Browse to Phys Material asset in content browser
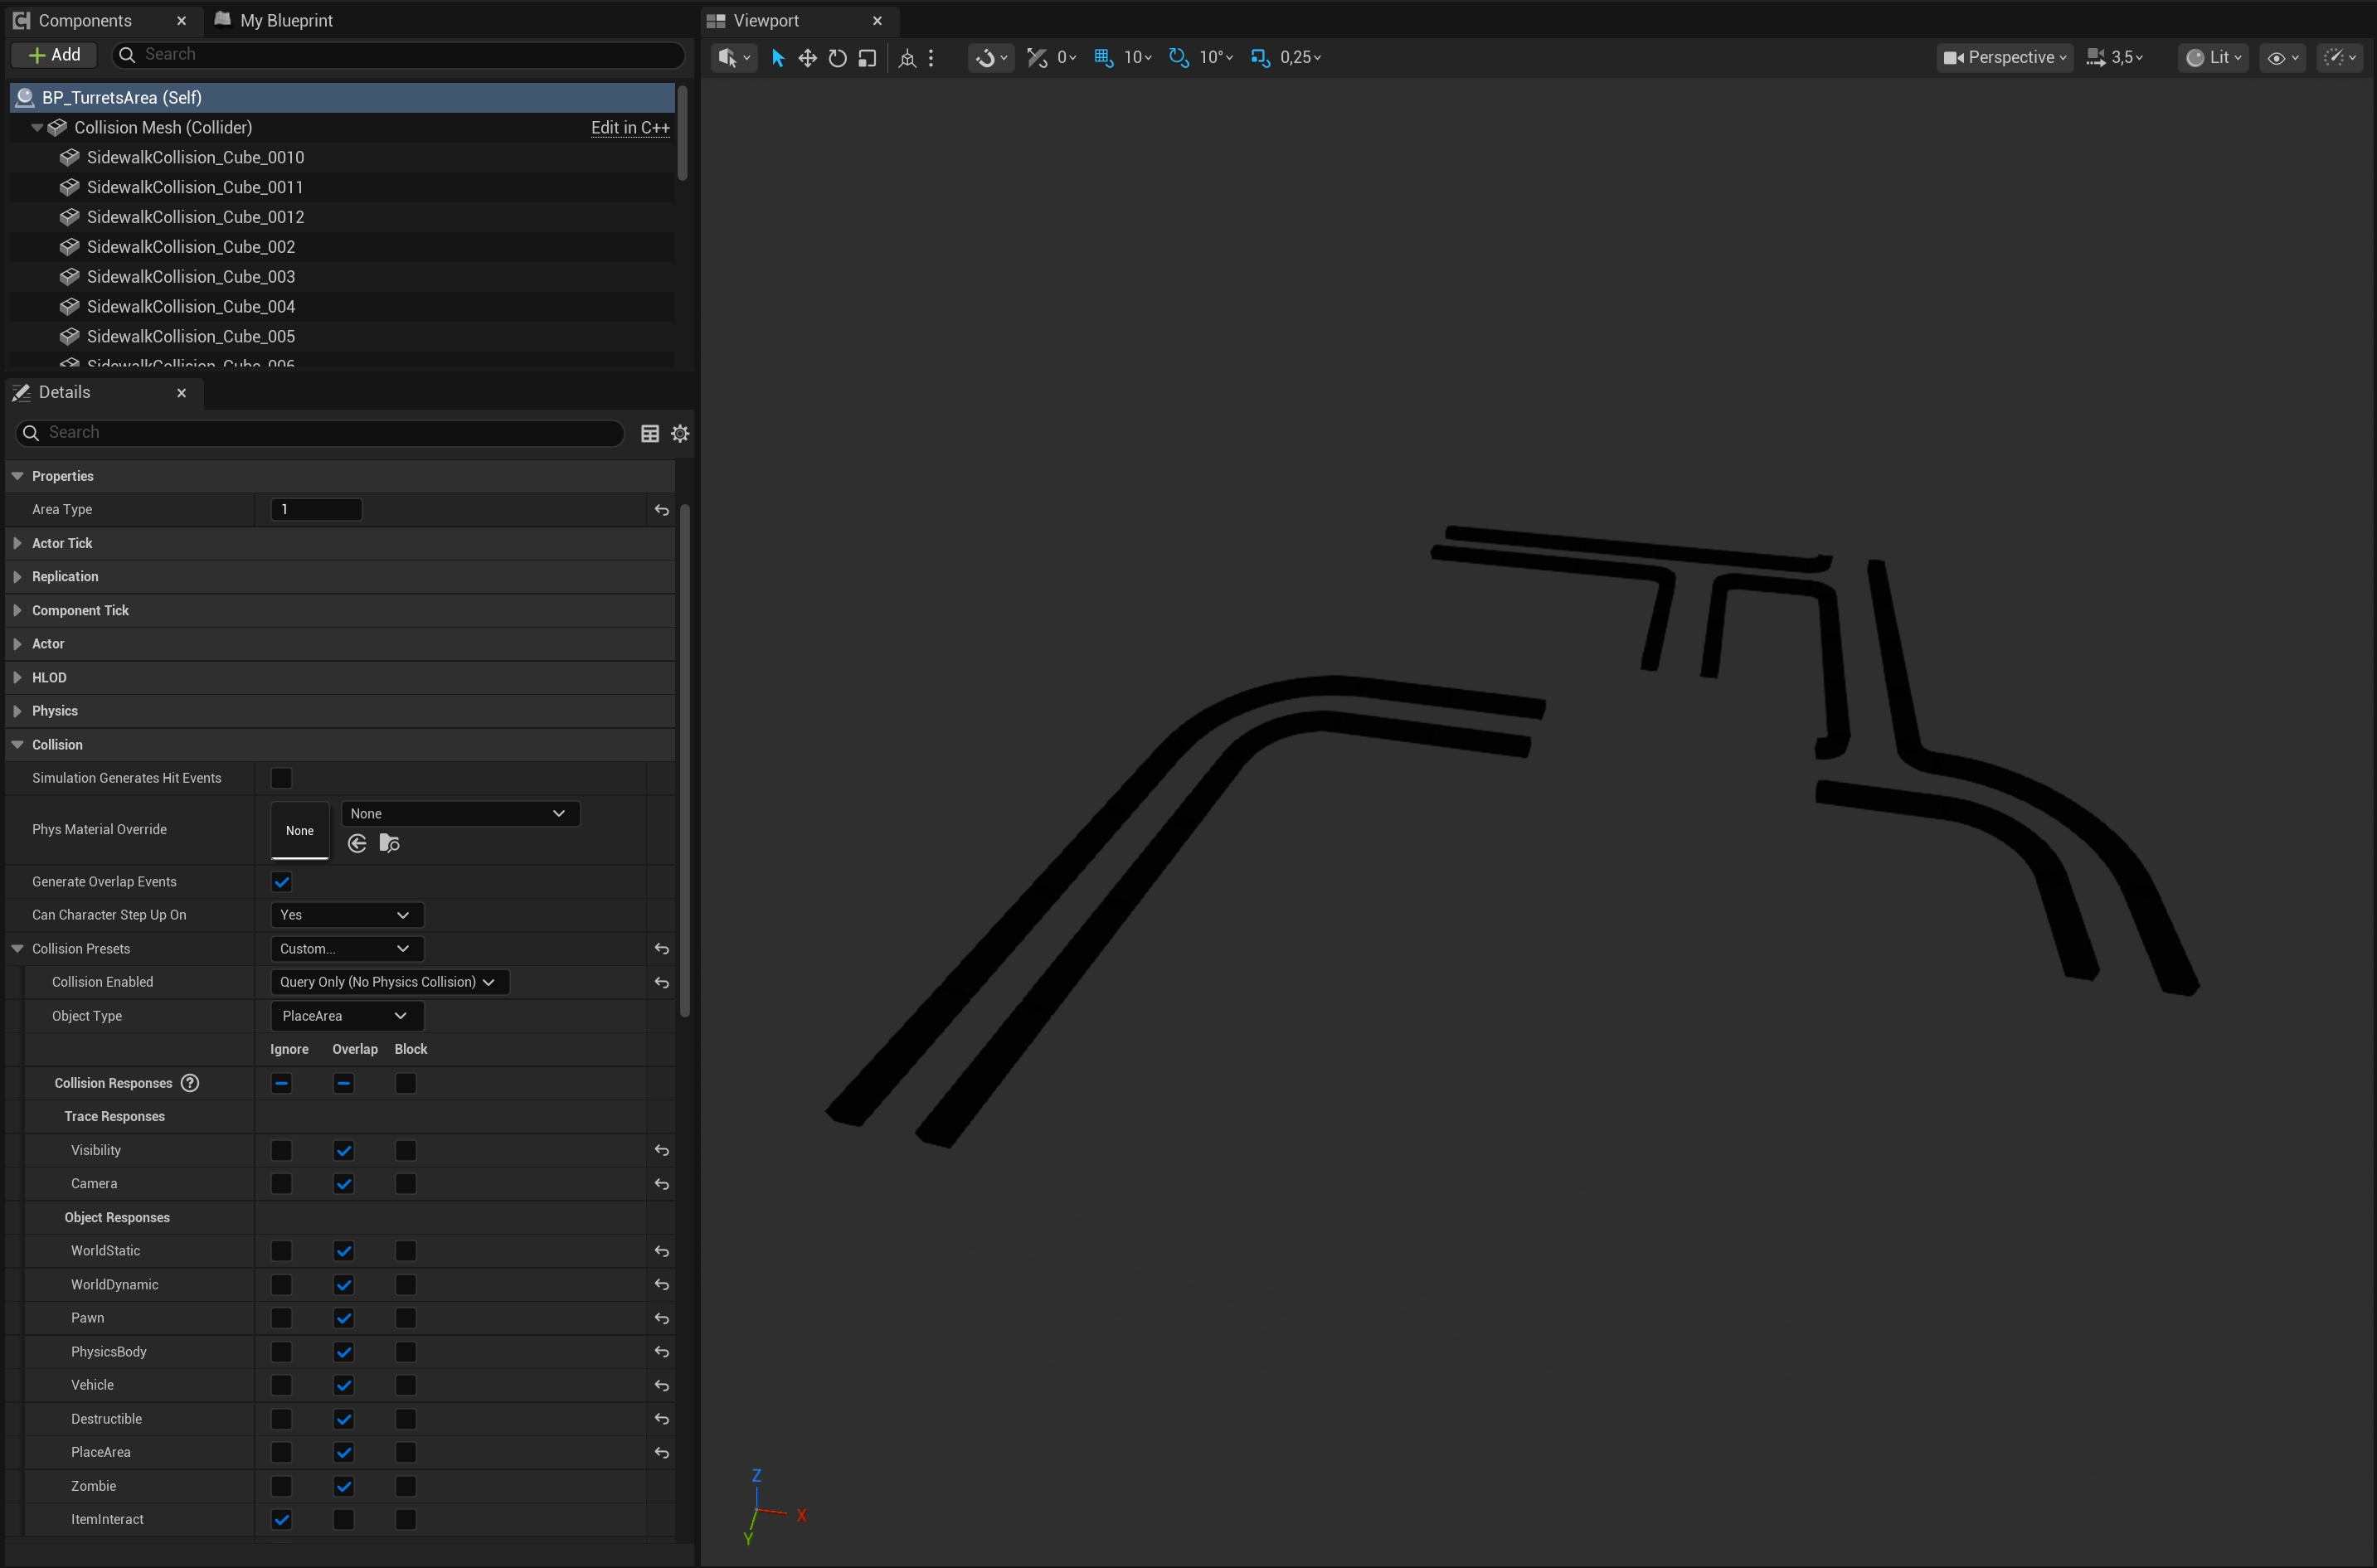This screenshot has height=1568, width=2377. [390, 844]
